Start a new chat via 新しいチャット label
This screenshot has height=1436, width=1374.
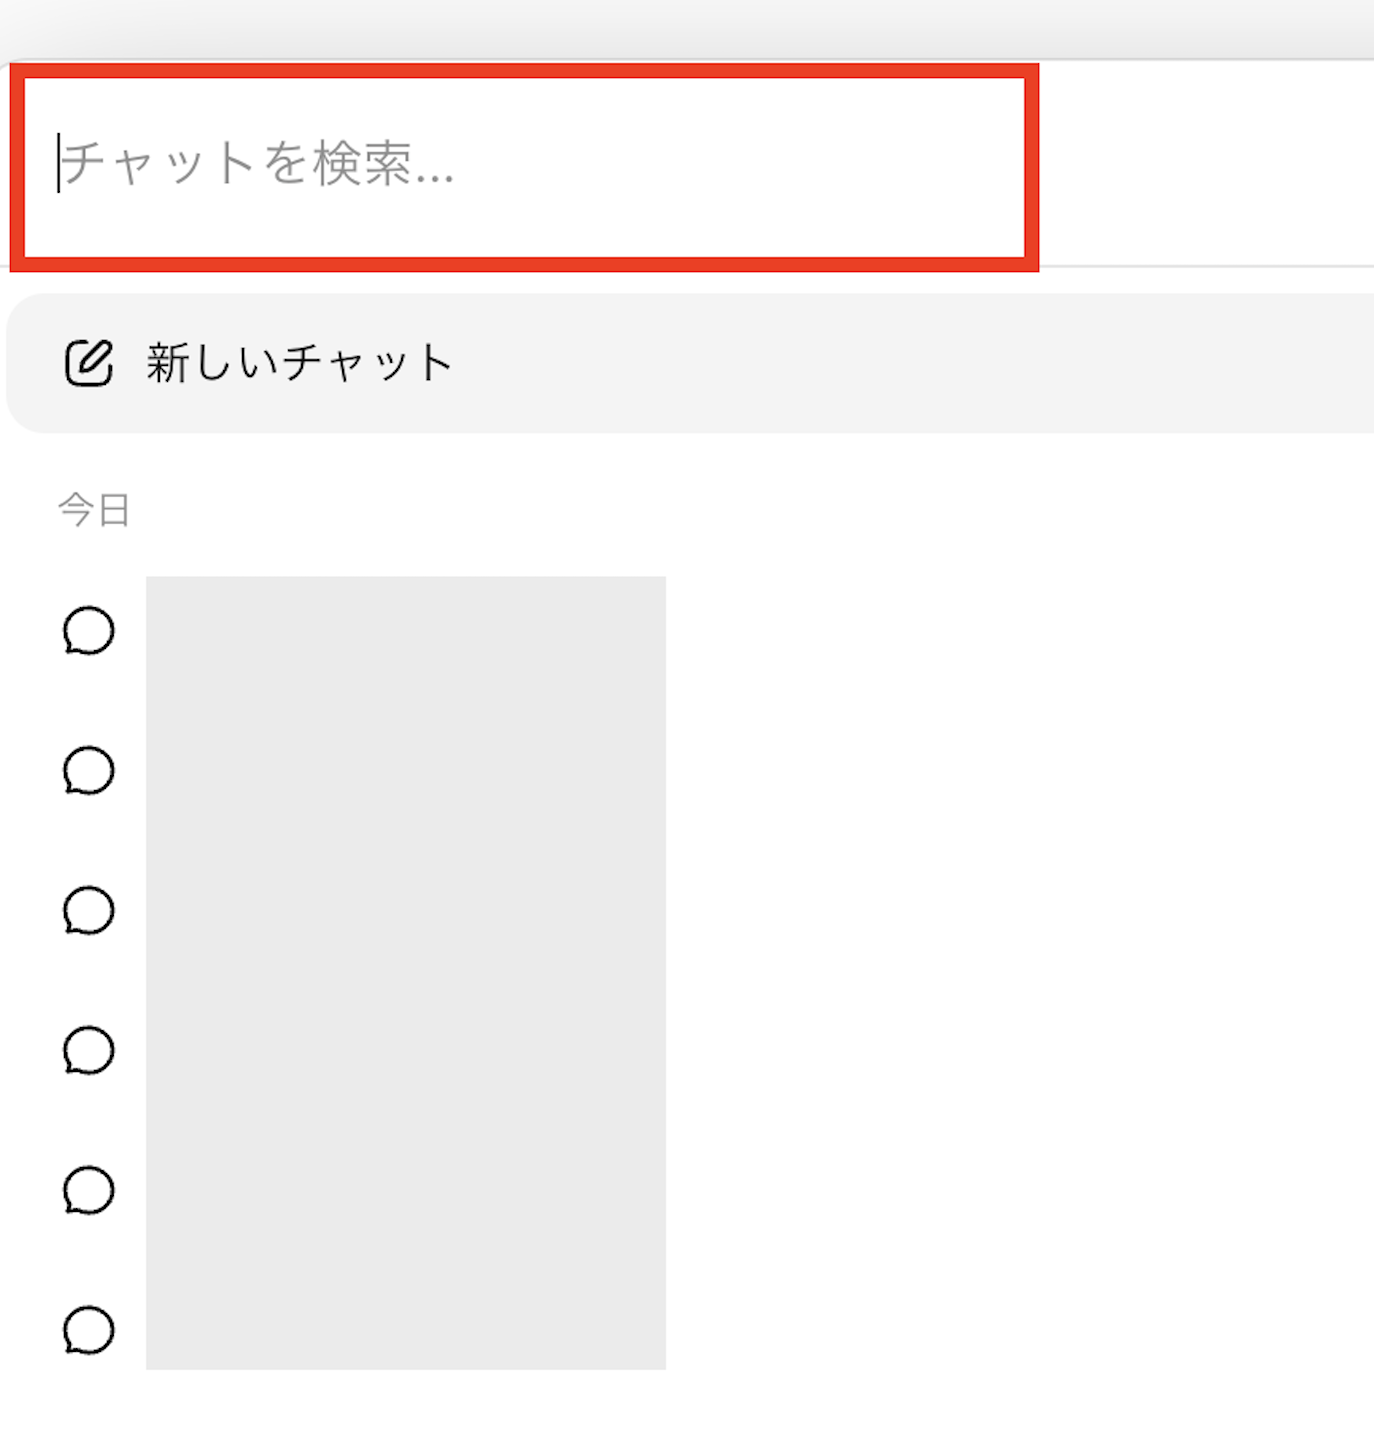point(300,363)
